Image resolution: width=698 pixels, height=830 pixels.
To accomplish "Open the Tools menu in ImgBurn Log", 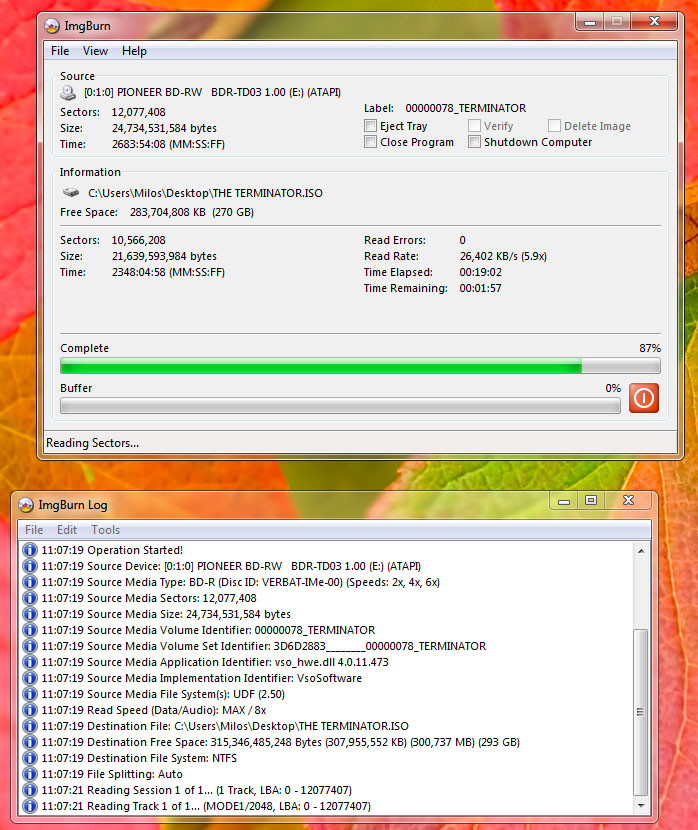I will (x=105, y=530).
